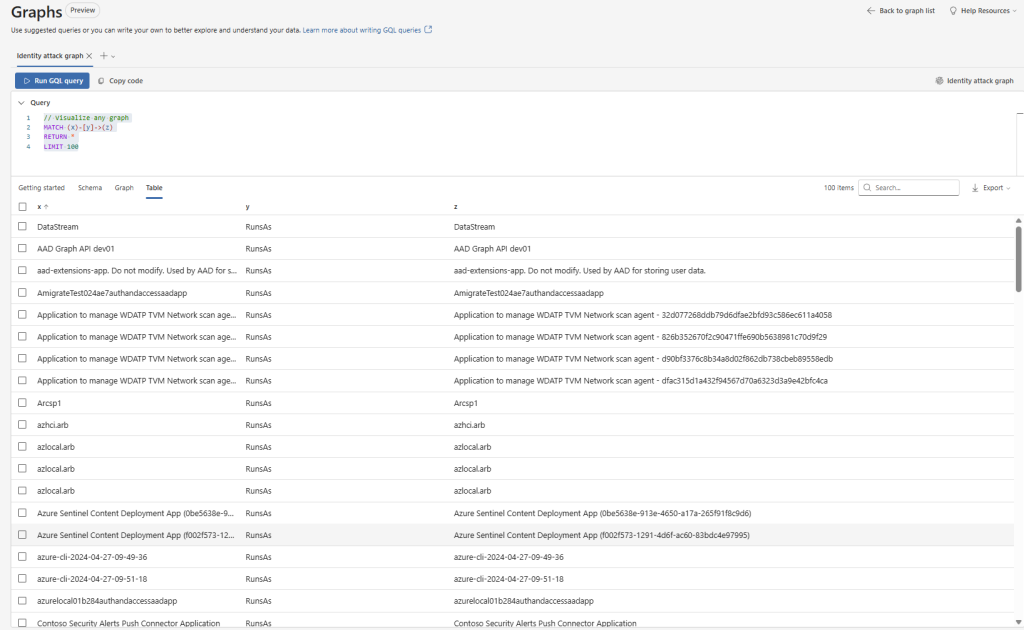Check the DataStream row checkbox

point(22,227)
